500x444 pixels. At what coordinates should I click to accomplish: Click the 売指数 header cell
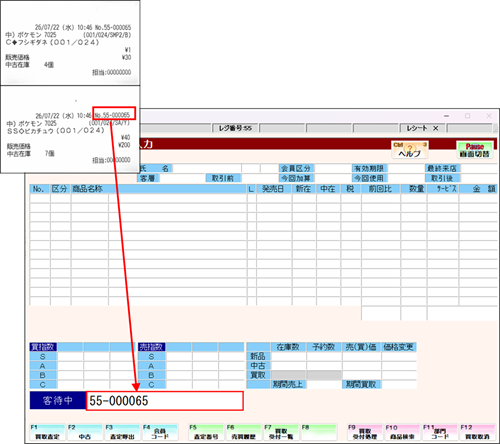tap(152, 347)
